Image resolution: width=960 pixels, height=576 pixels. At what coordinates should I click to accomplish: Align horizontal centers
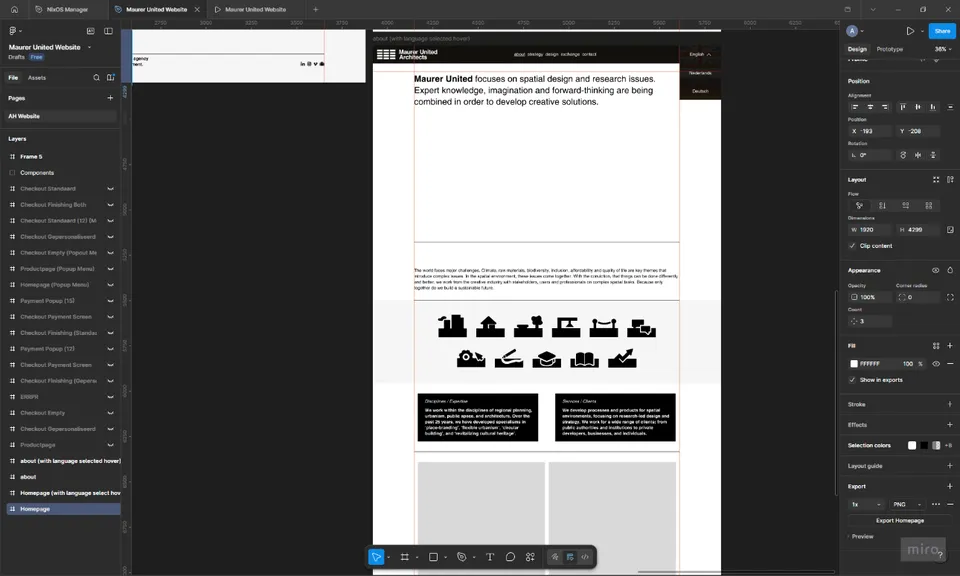[870, 107]
